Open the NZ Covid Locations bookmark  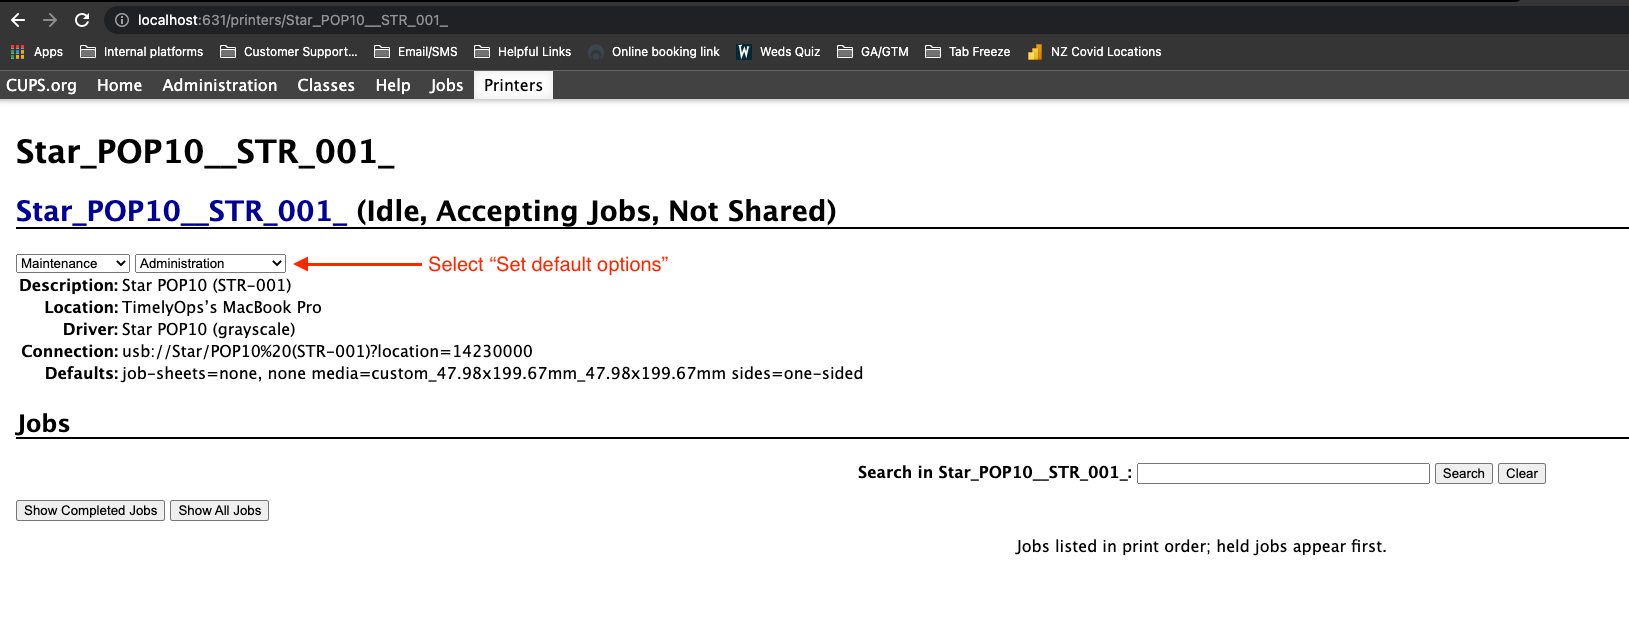[x=1094, y=52]
